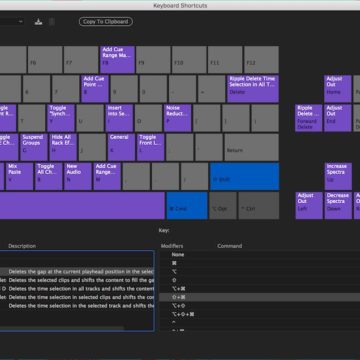360x360 pixels.
Task: Select the Forward Delete Ripple Delete key
Action: click(x=309, y=118)
